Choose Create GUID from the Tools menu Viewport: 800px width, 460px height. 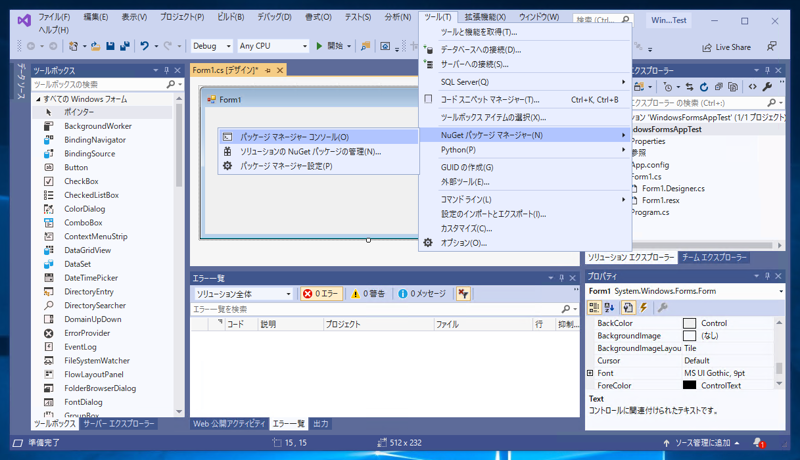coord(524,167)
